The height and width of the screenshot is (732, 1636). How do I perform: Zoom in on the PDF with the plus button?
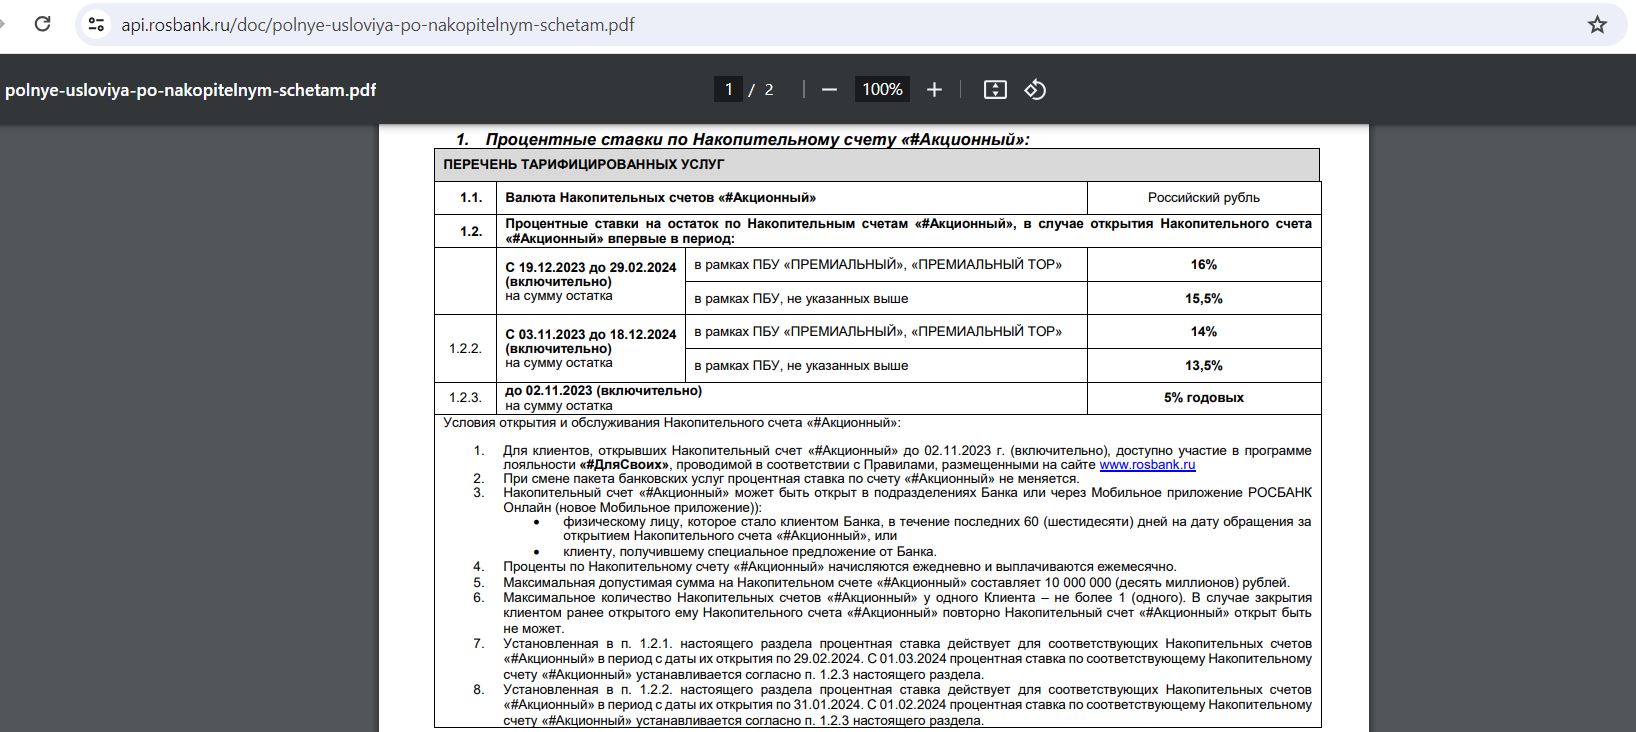(x=934, y=90)
